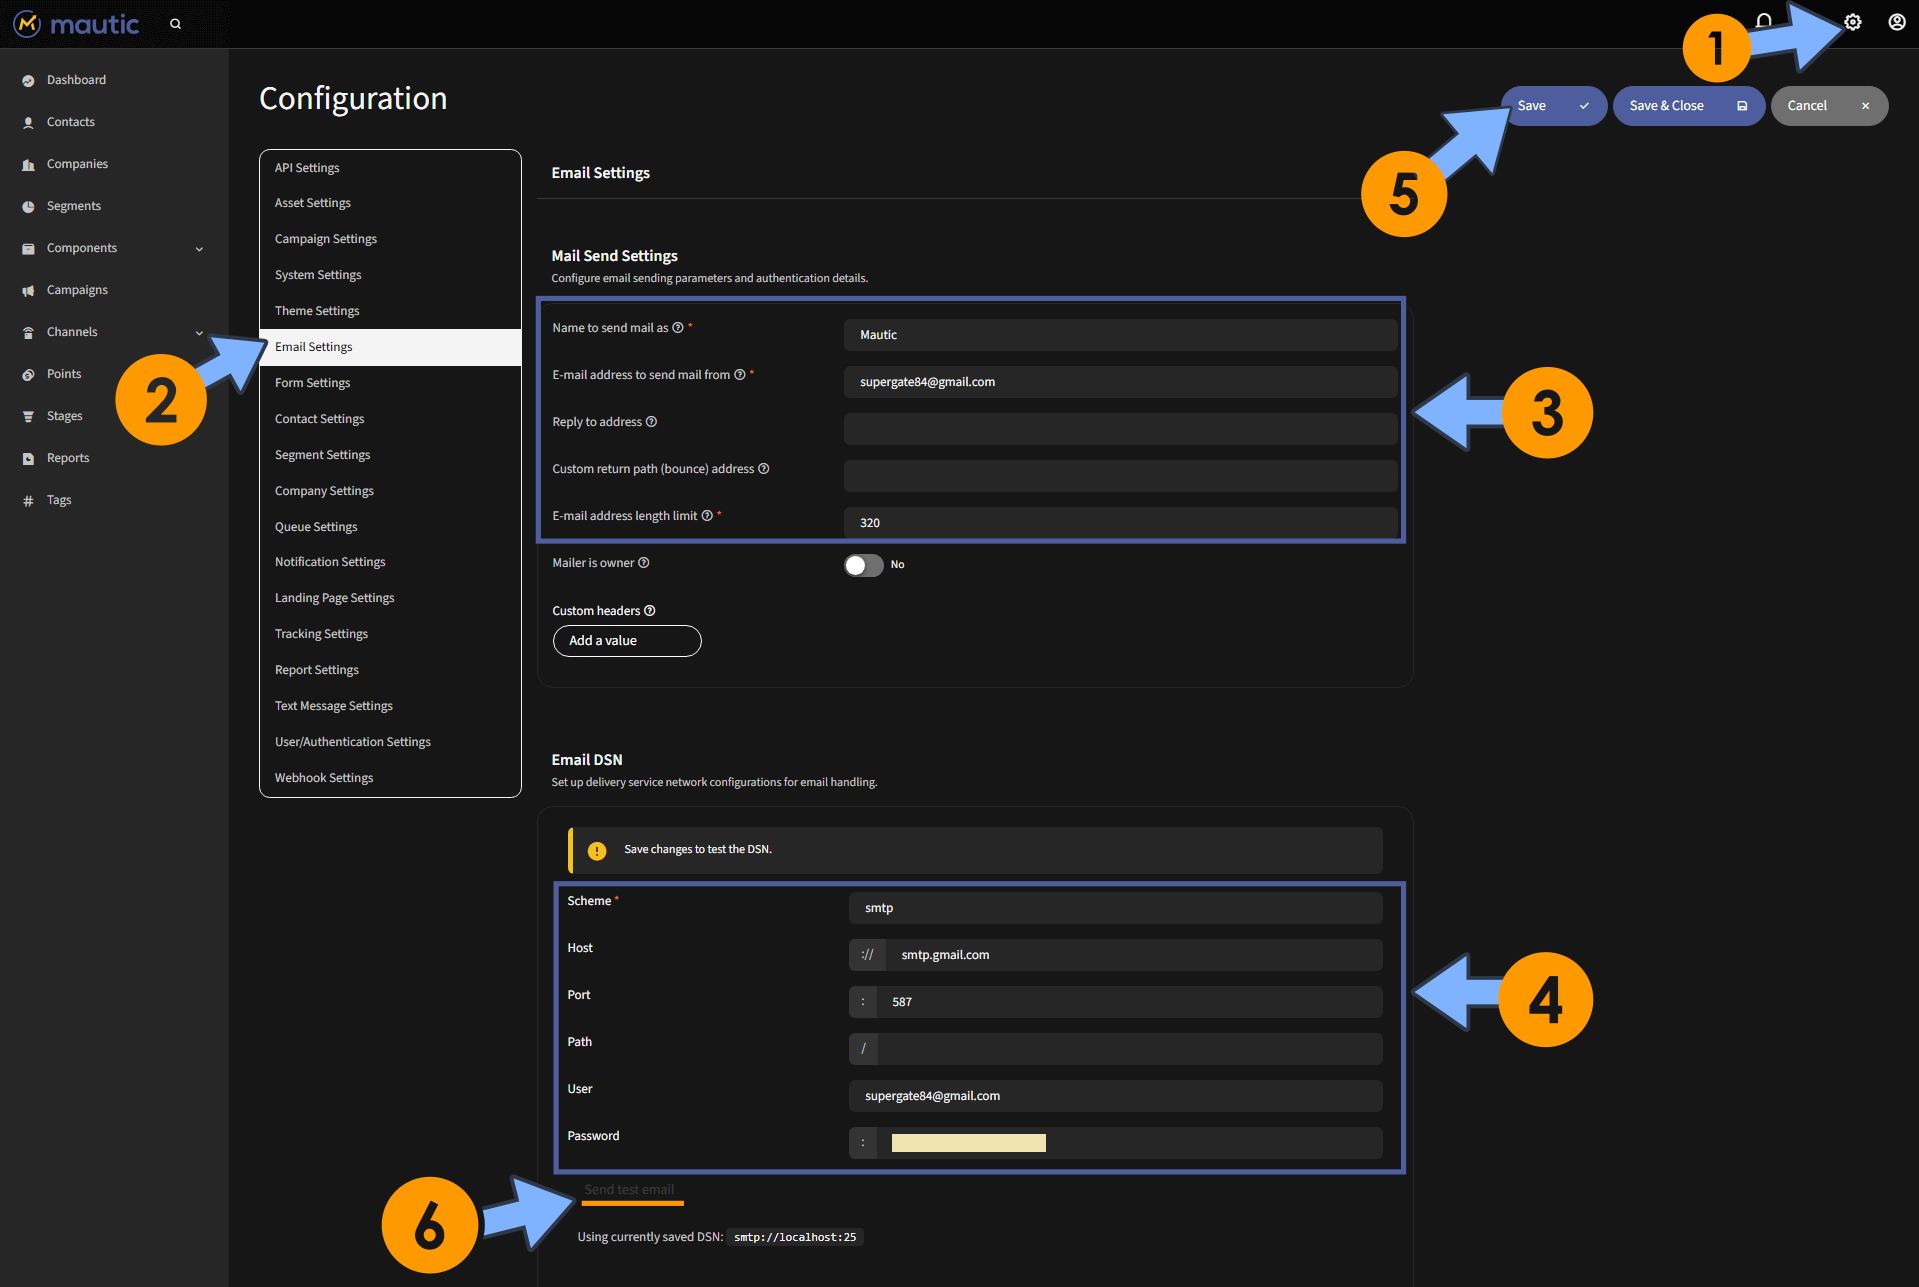This screenshot has width=1919, height=1287.
Task: Click the Components sidebar icon
Action: 28,248
